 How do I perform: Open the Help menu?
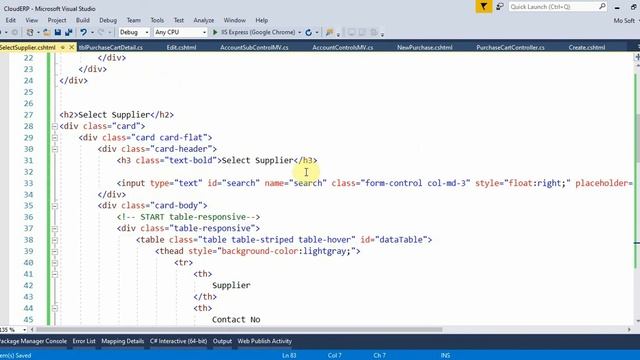(x=262, y=20)
